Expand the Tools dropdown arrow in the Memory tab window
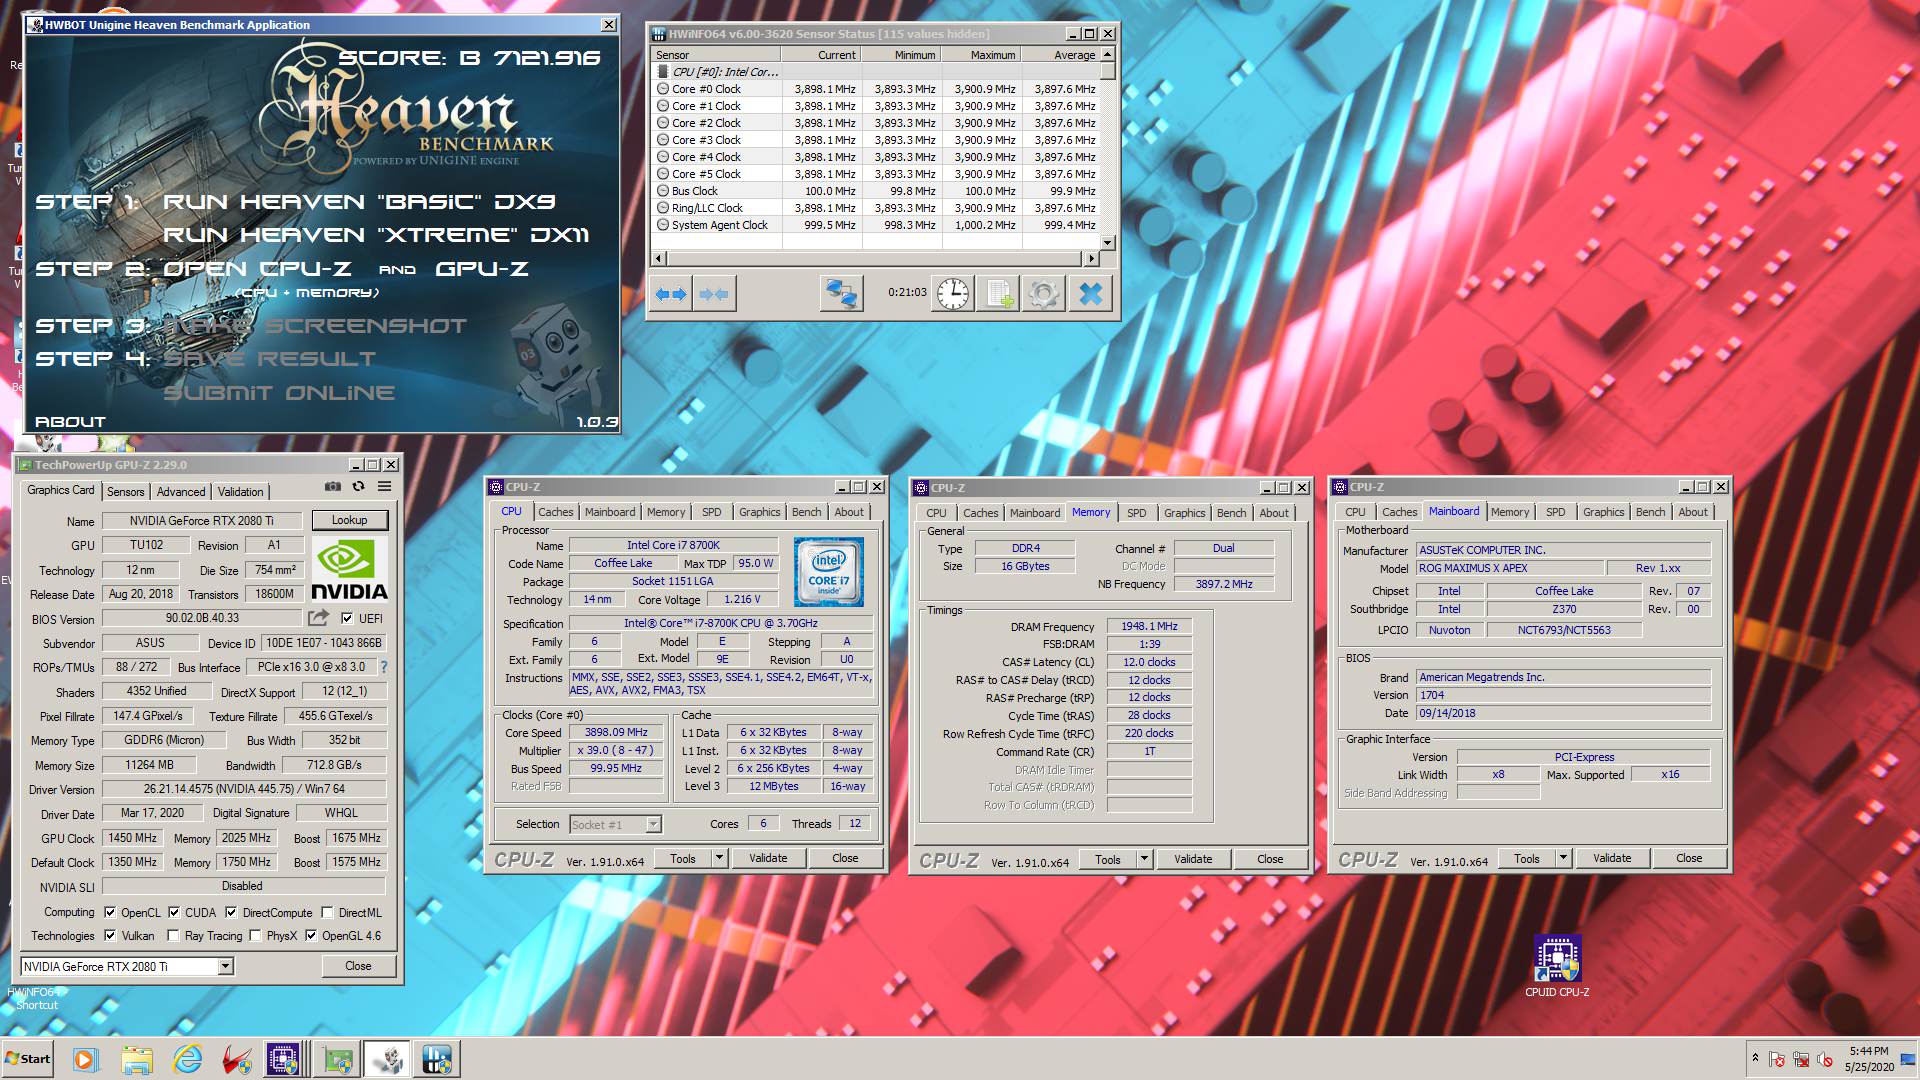The height and width of the screenshot is (1080, 1920). [x=1144, y=859]
